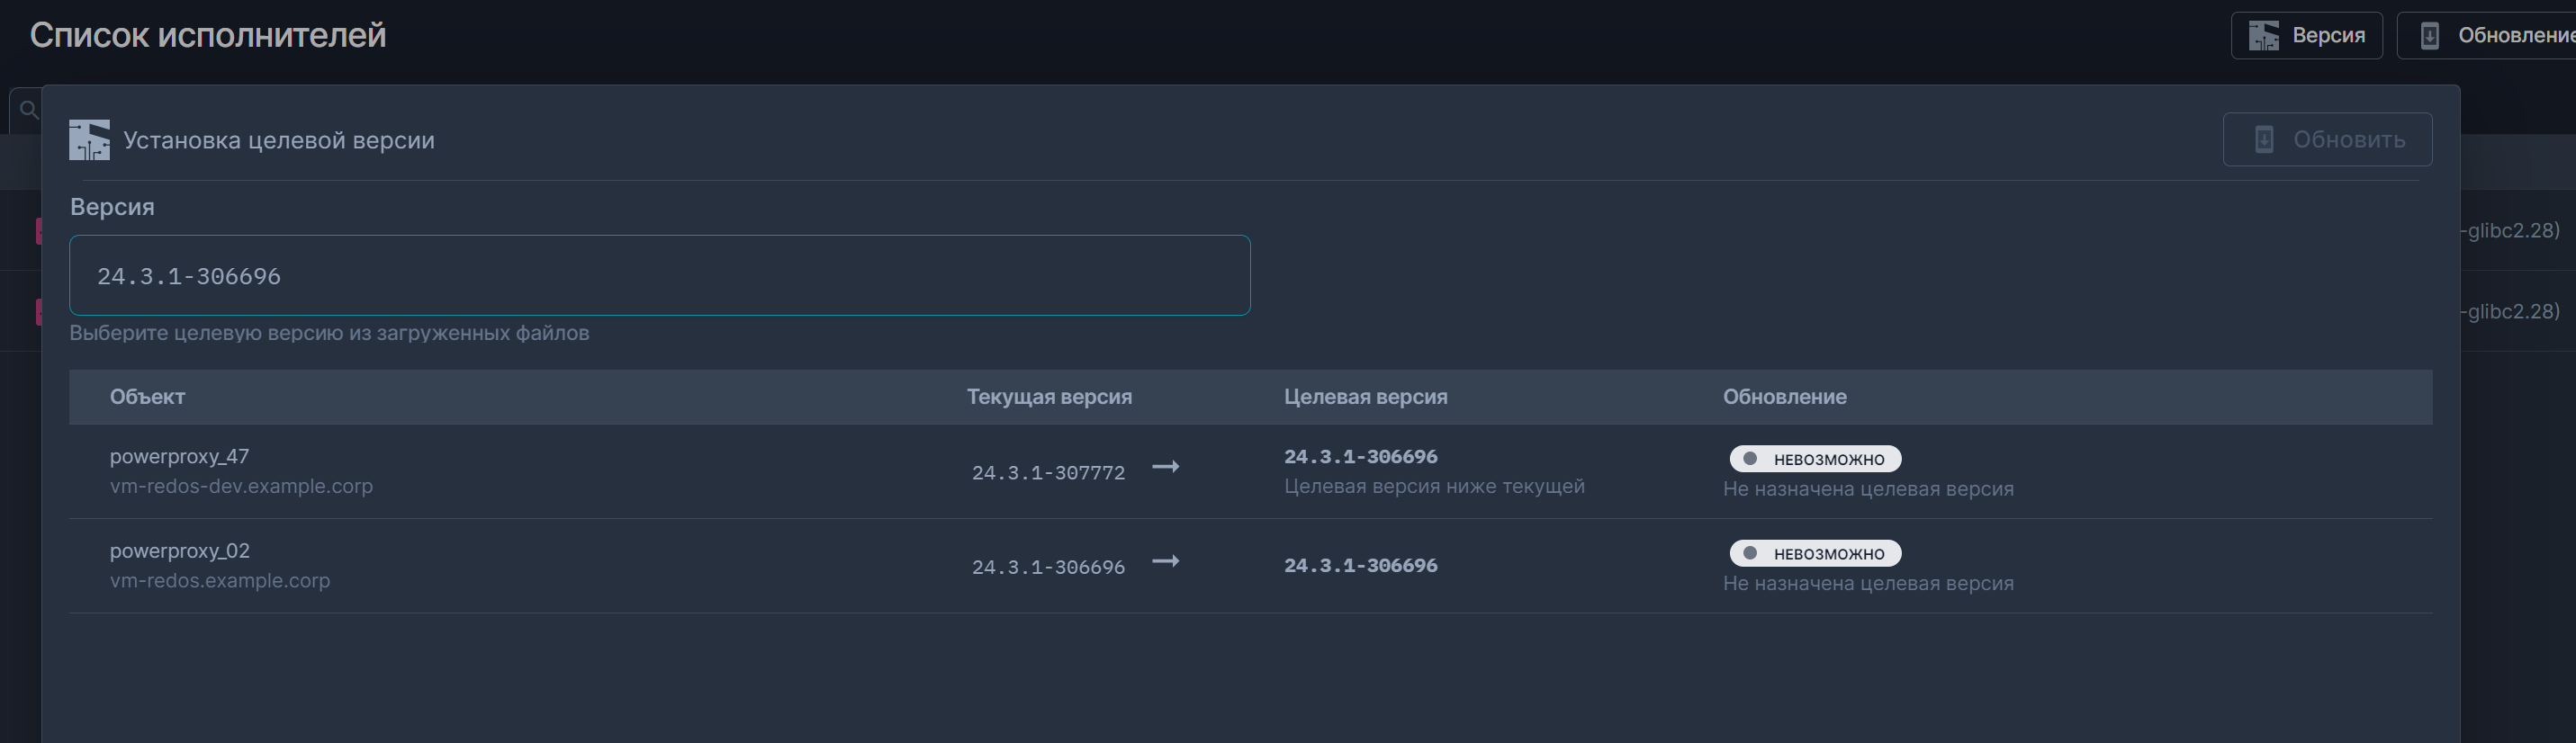Viewport: 2576px width, 743px height.
Task: Click the icon beside Установка целевой версии
Action: click(89, 140)
